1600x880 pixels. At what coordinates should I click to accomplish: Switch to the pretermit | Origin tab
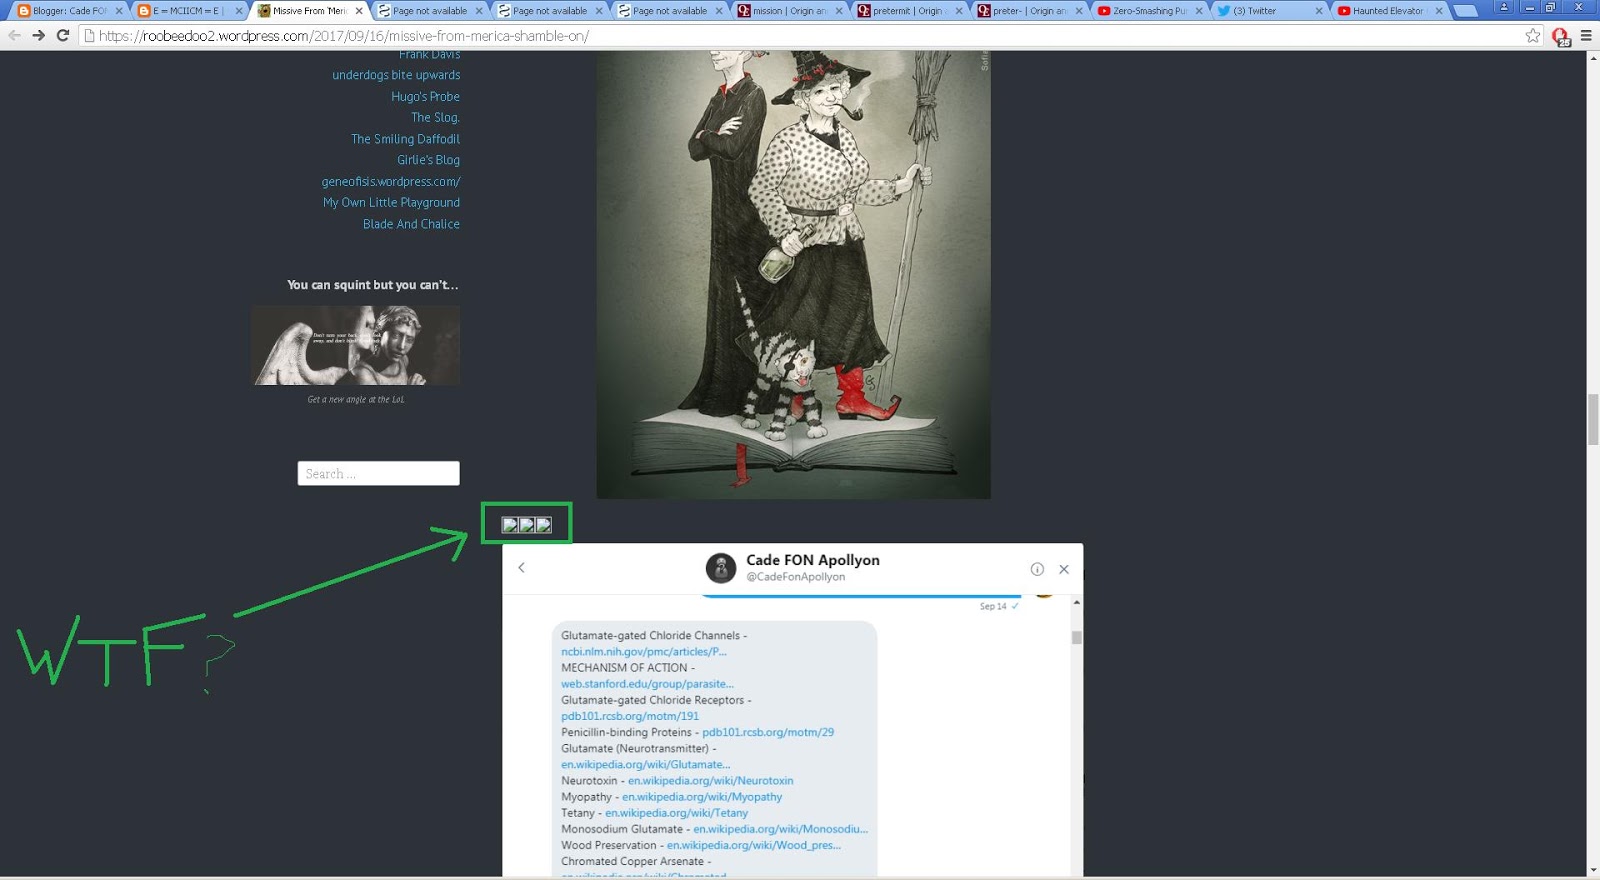click(x=908, y=11)
